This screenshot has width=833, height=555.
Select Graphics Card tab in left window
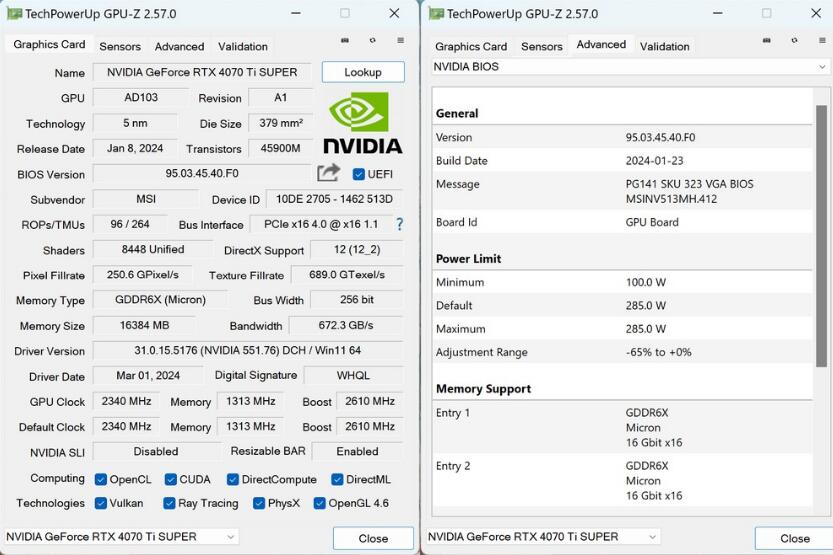(49, 45)
